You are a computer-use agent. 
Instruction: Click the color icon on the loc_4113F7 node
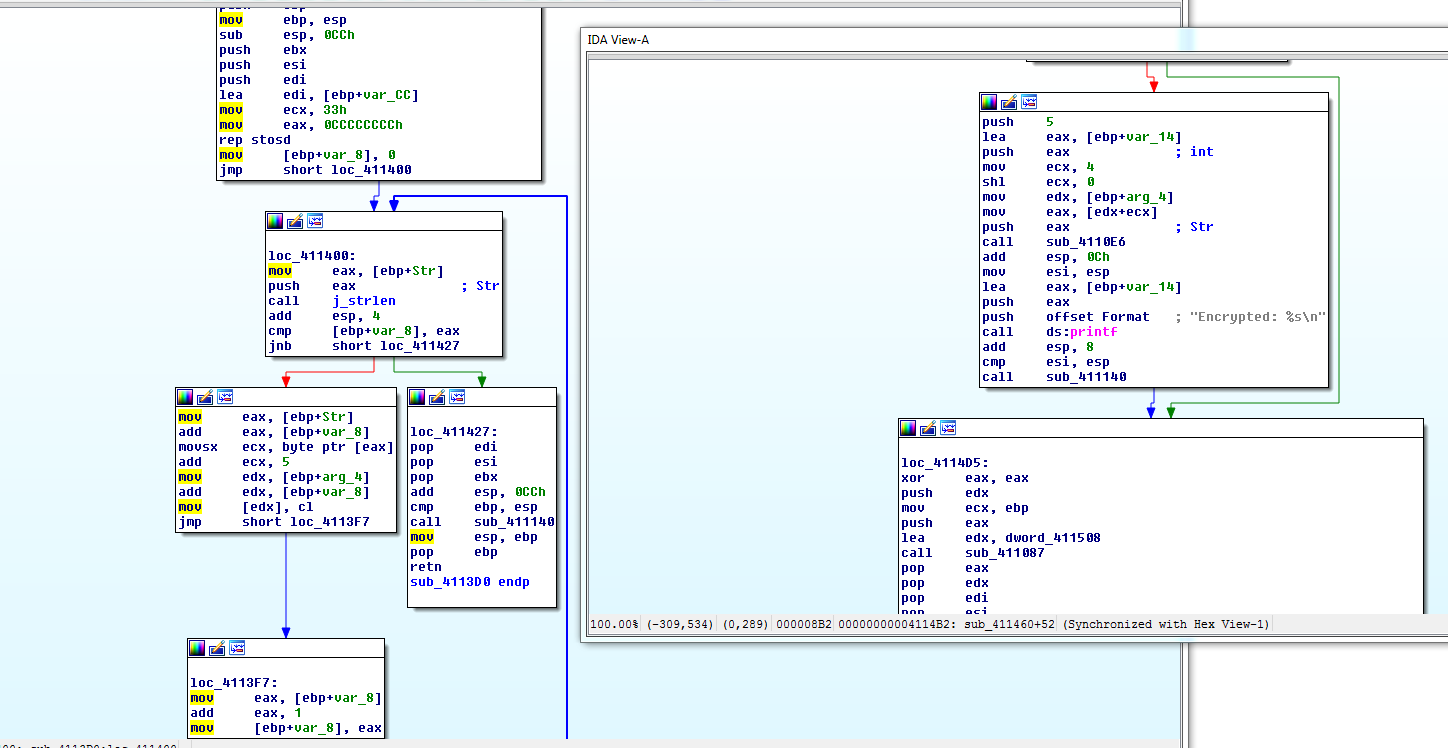coord(197,648)
